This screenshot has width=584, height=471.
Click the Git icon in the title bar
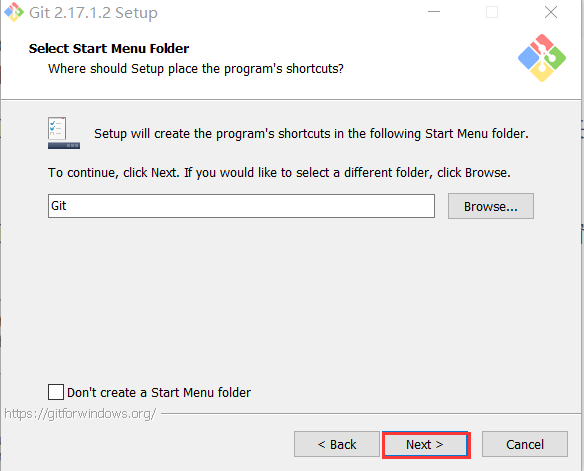(14, 12)
